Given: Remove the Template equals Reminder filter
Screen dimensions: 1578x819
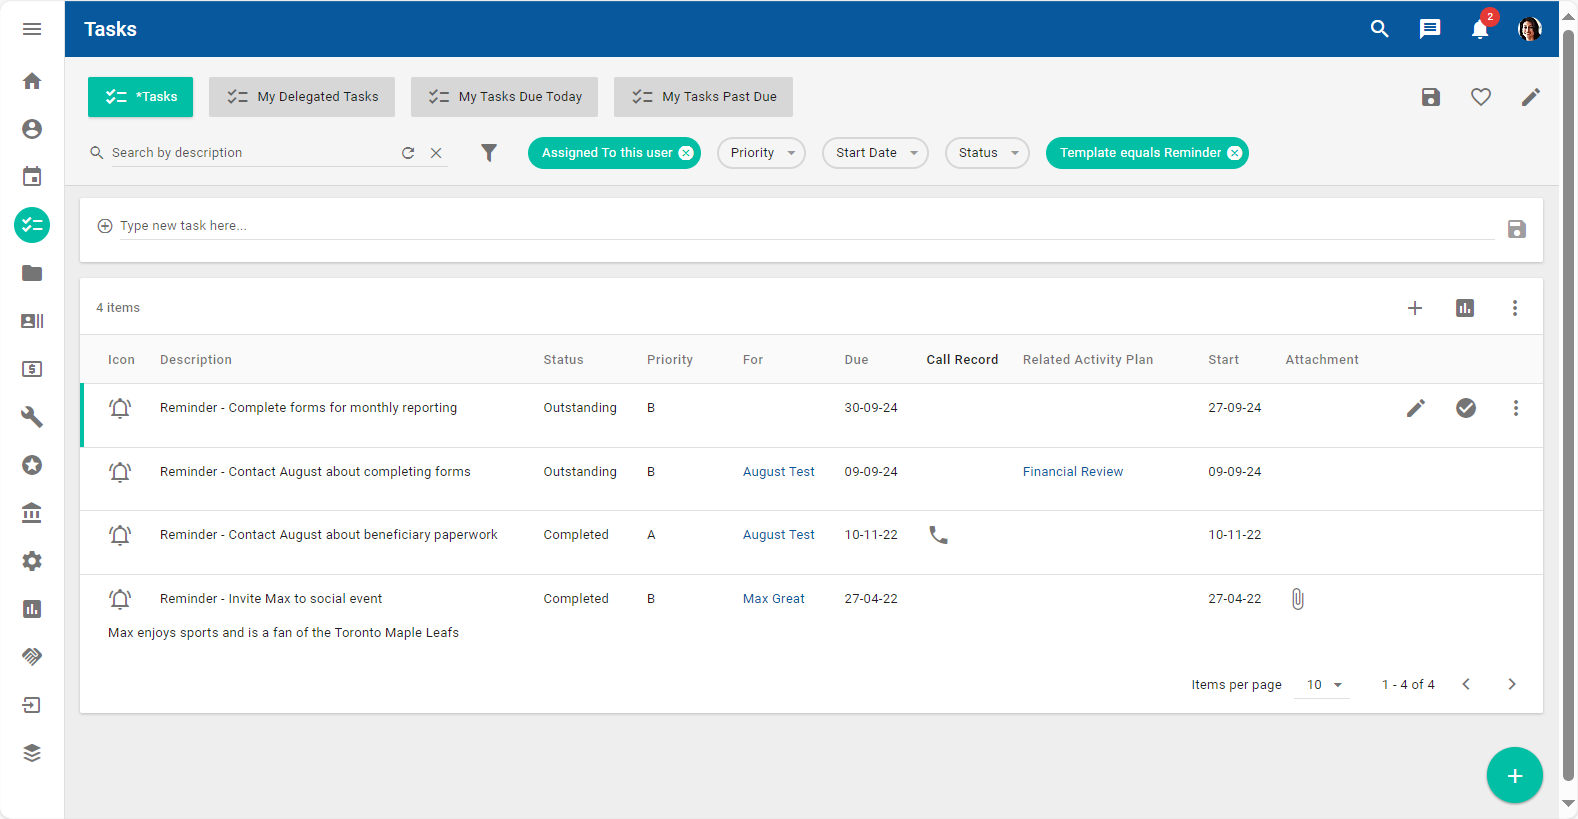Looking at the screenshot, I should point(1235,153).
